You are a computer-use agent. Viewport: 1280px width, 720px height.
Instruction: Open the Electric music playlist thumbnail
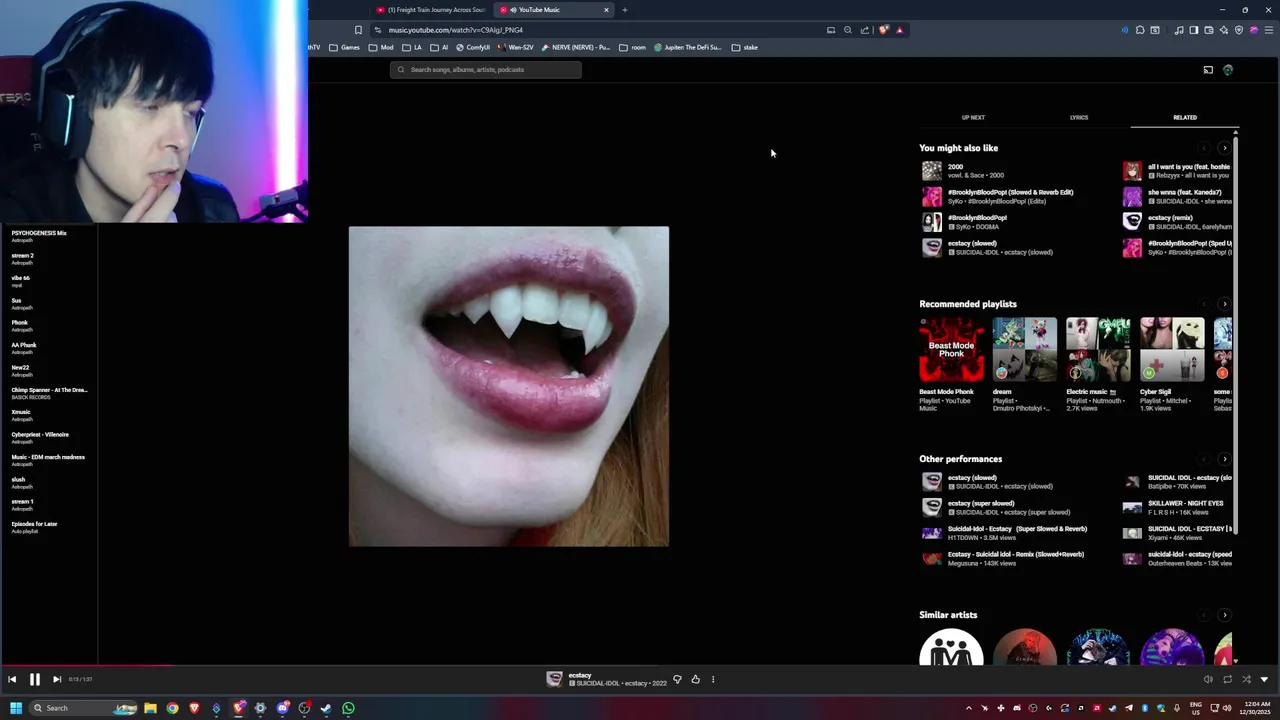[1098, 350]
